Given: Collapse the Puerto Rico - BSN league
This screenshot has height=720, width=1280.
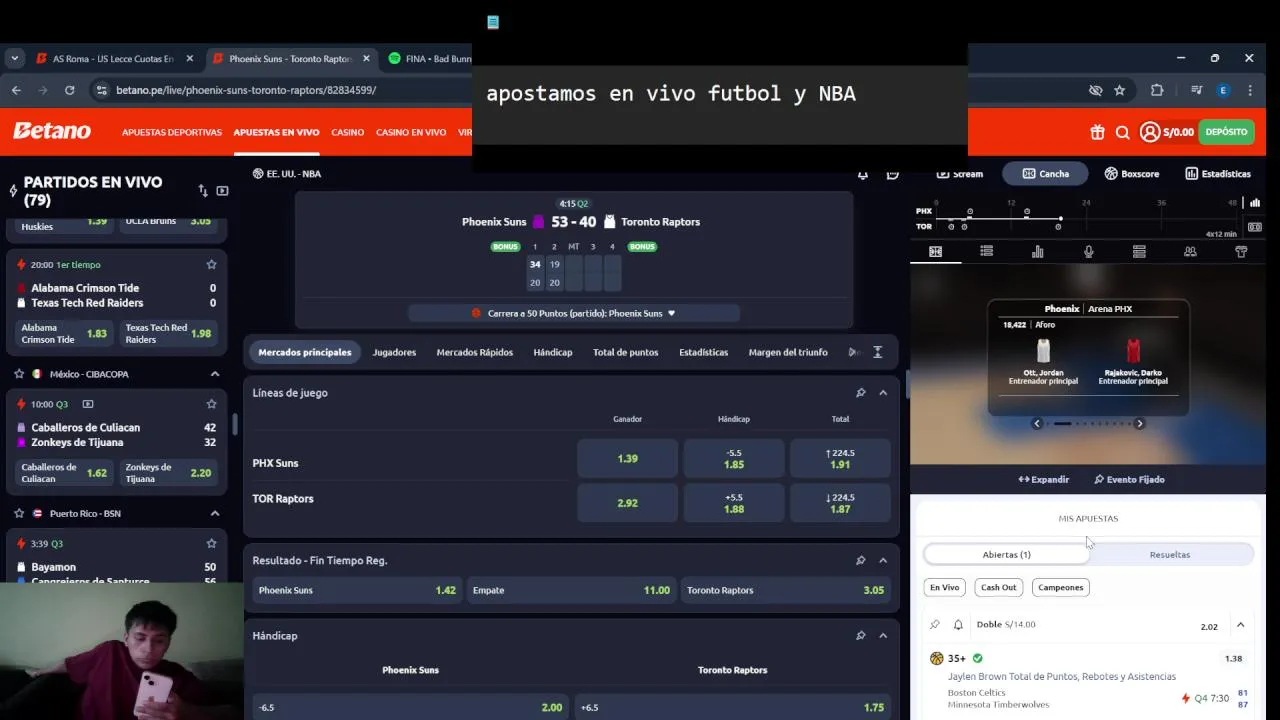Looking at the screenshot, I should (214, 514).
